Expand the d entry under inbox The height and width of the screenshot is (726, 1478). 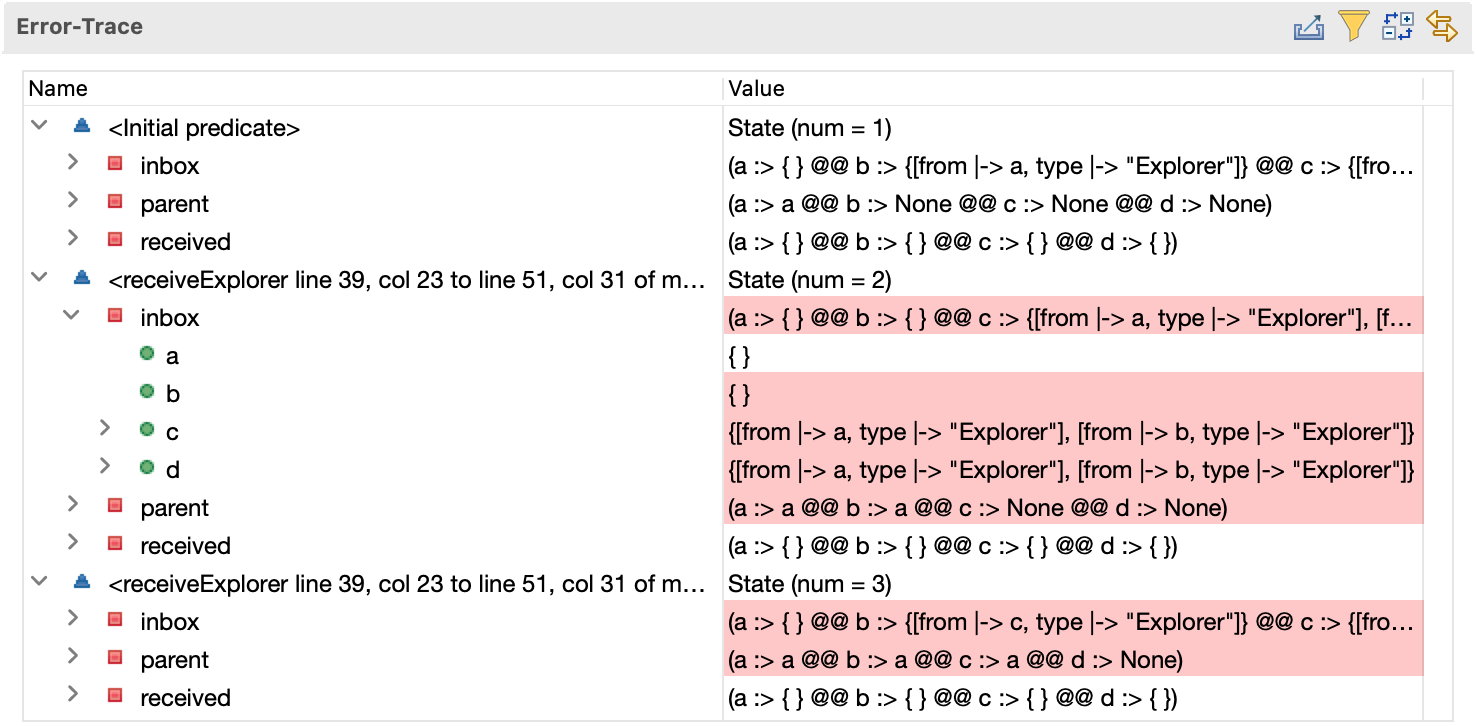pos(105,469)
